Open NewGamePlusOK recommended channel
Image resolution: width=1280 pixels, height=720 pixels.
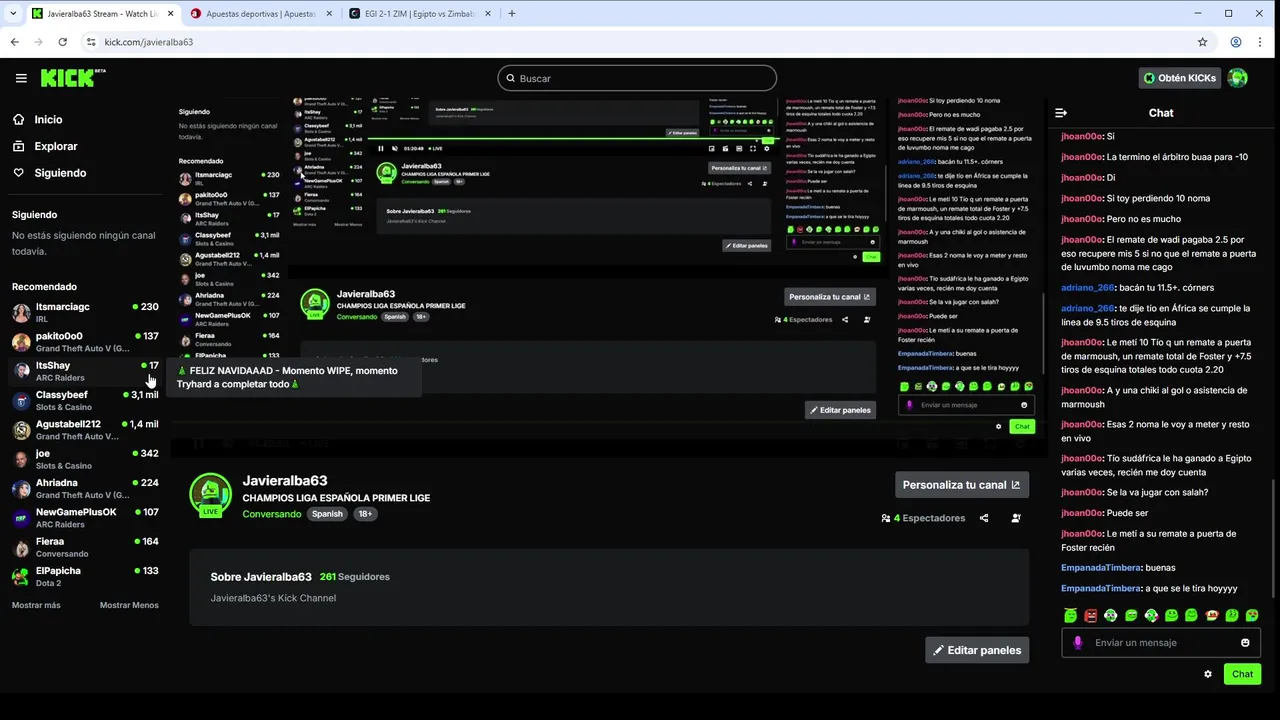pyautogui.click(x=84, y=517)
